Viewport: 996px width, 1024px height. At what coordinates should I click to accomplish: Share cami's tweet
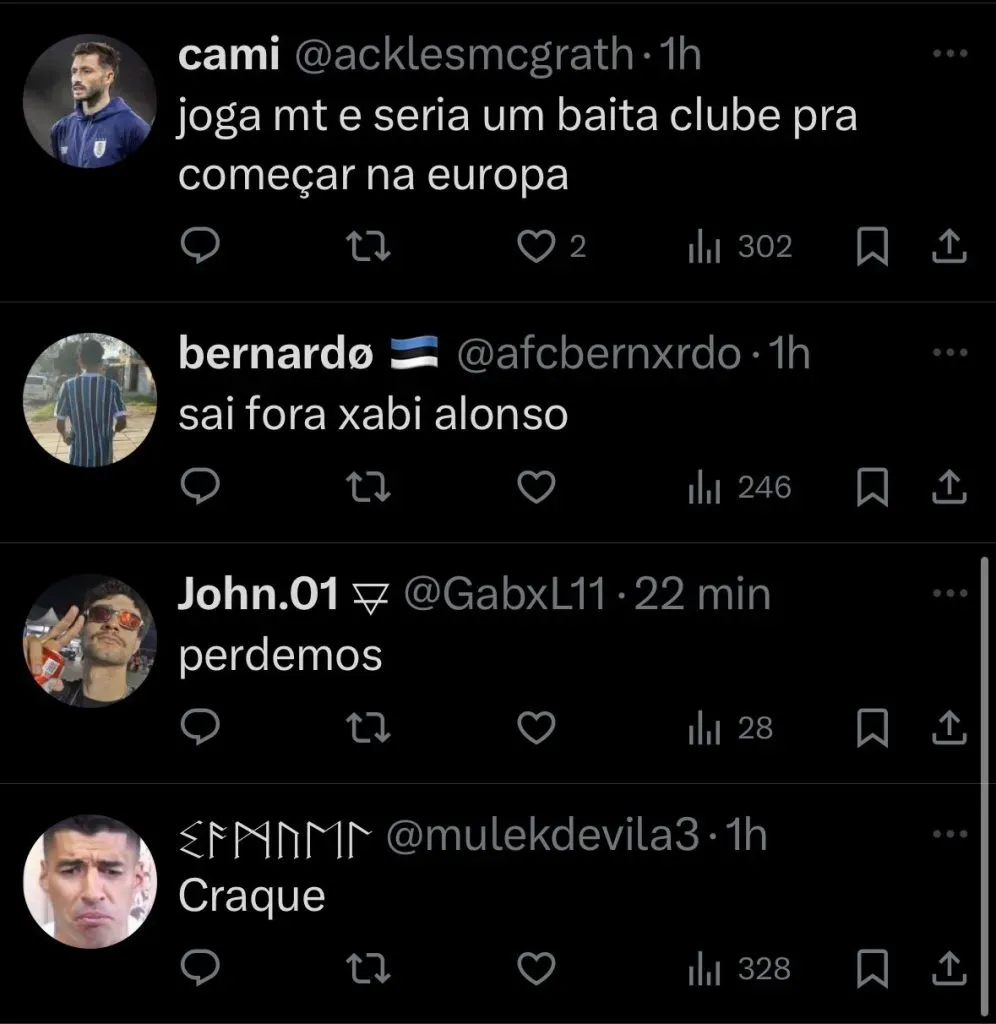(948, 247)
